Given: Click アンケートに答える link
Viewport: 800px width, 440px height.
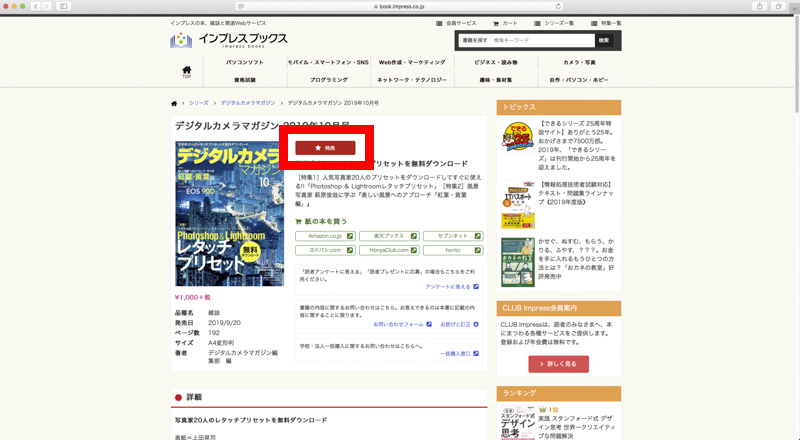Looking at the screenshot, I should tap(447, 287).
